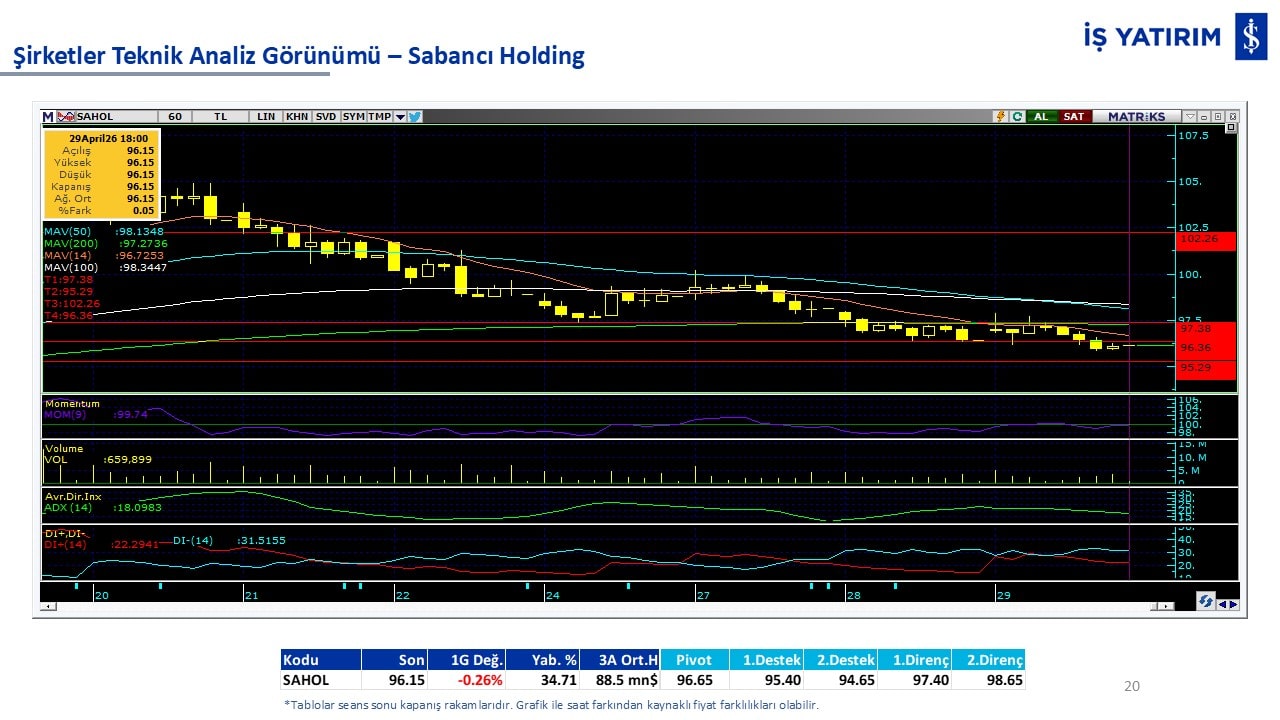Select the SYM toolbar item
Image resolution: width=1280 pixels, height=720 pixels.
[353, 117]
